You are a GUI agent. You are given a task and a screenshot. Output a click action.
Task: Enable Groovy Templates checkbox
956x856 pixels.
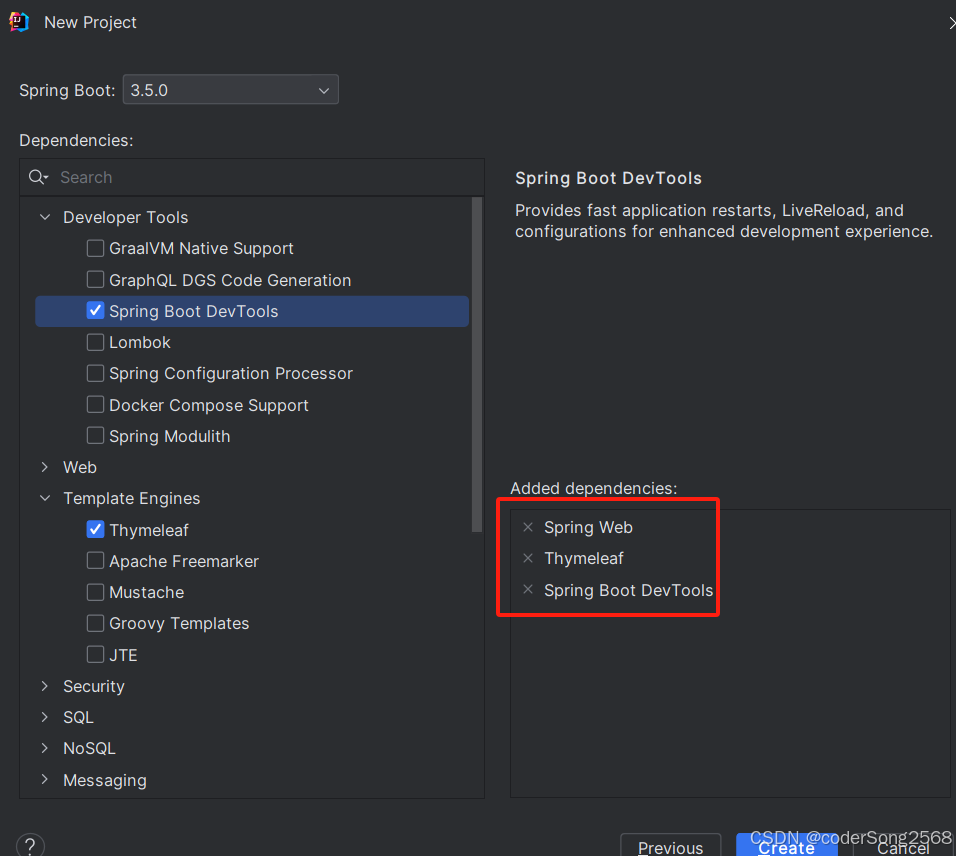[x=95, y=623]
